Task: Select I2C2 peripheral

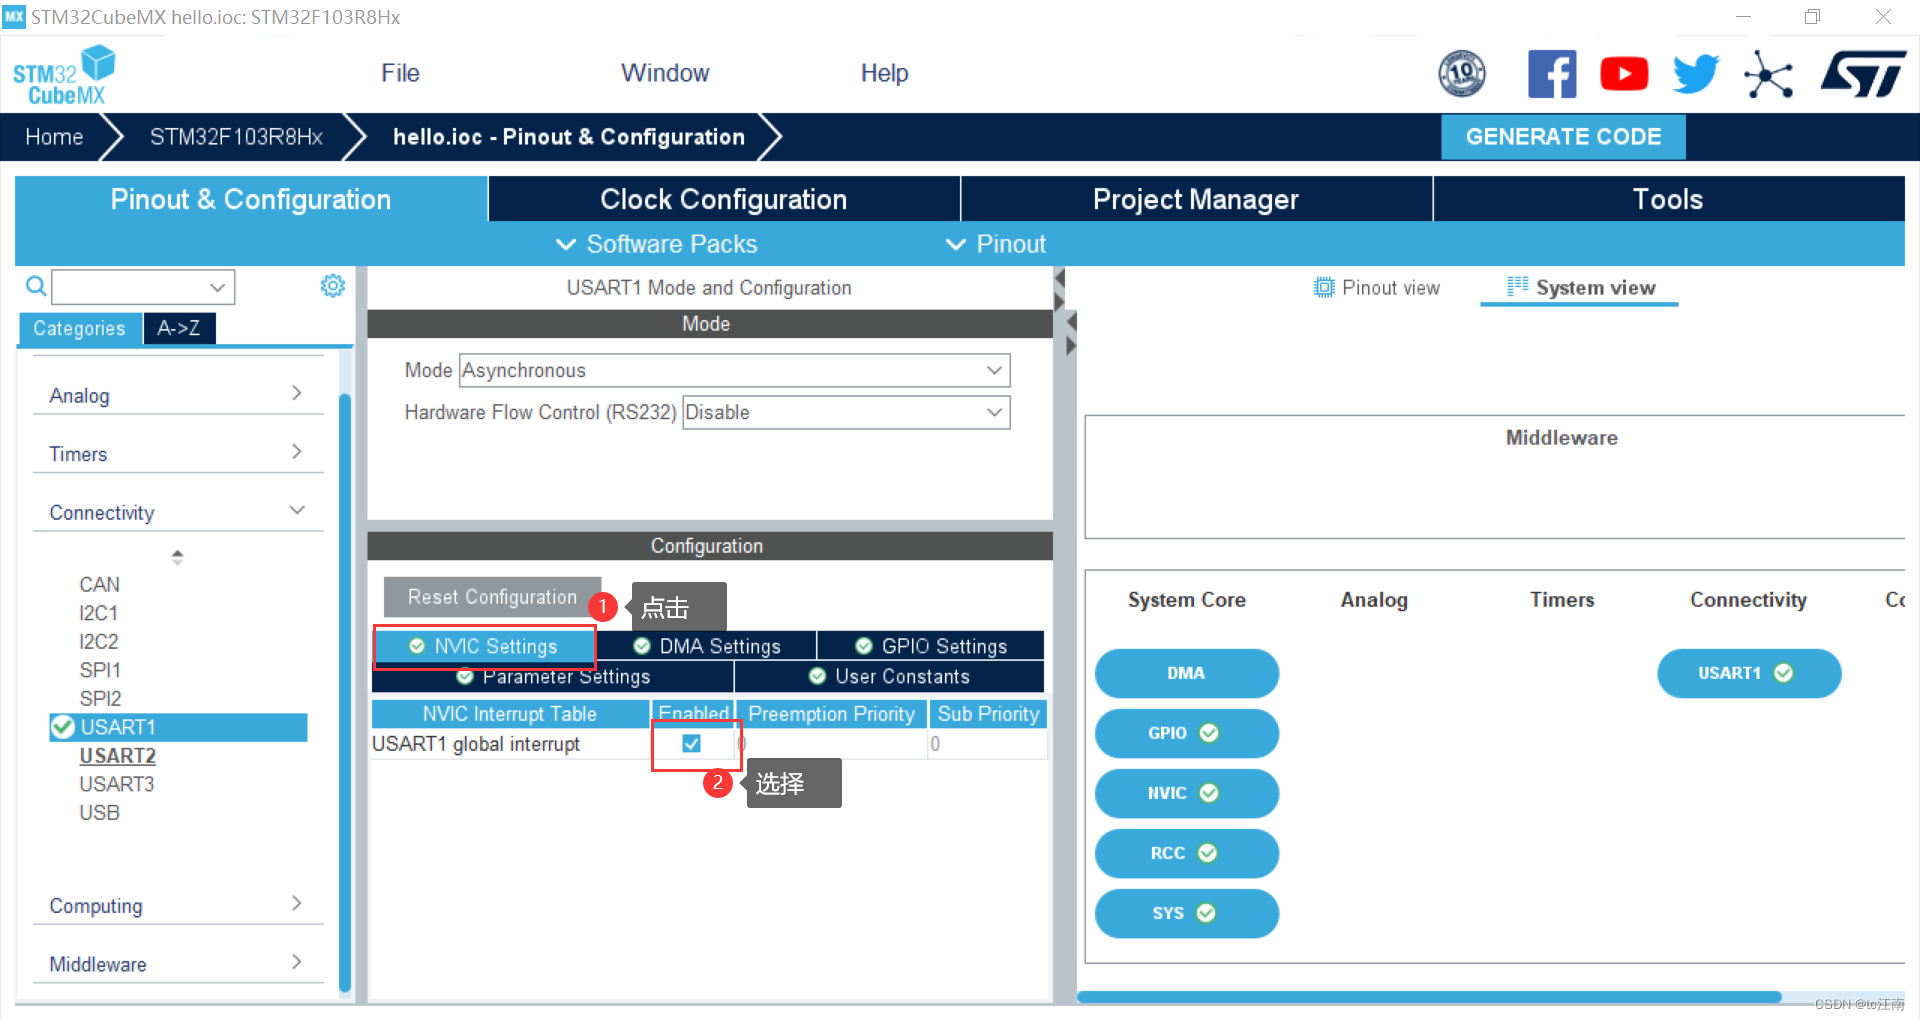Action: (99, 641)
